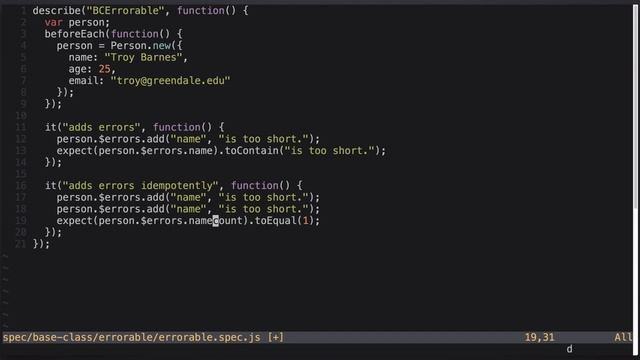640x360 pixels.
Task: Click the cursor block before 'ount' on line 19
Action: click(x=216, y=221)
